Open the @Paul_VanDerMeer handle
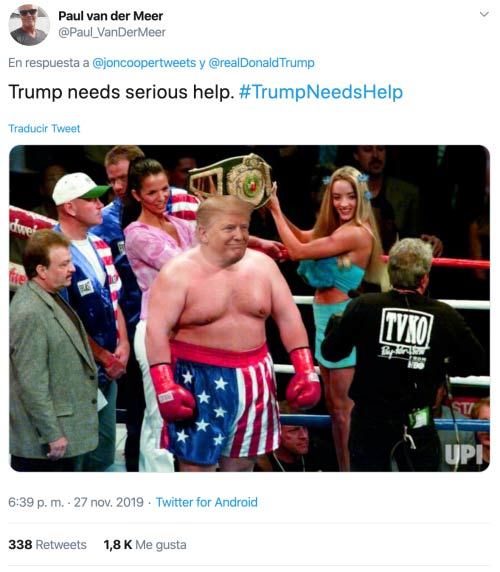The width and height of the screenshot is (500, 572). point(112,32)
